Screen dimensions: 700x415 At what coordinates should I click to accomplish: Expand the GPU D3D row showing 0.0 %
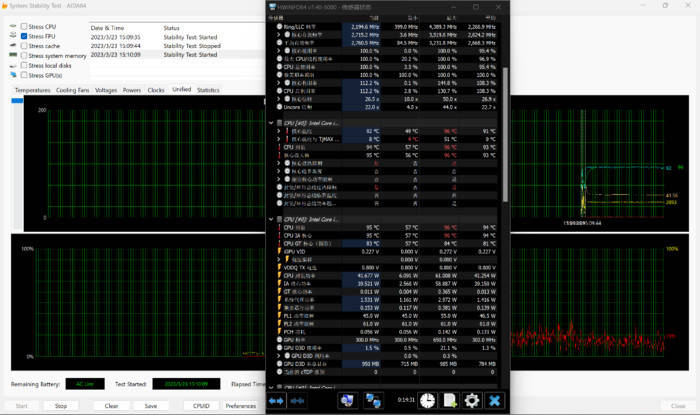tap(279, 356)
